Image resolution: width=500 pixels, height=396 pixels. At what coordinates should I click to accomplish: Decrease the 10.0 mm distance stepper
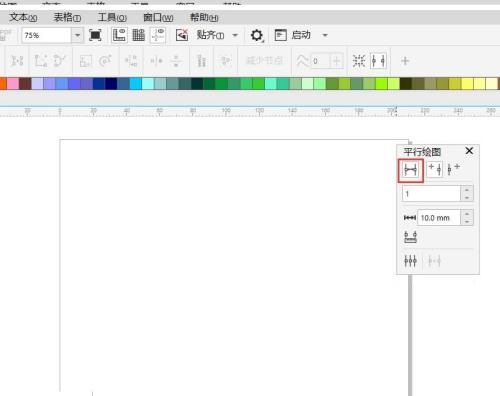click(x=467, y=221)
